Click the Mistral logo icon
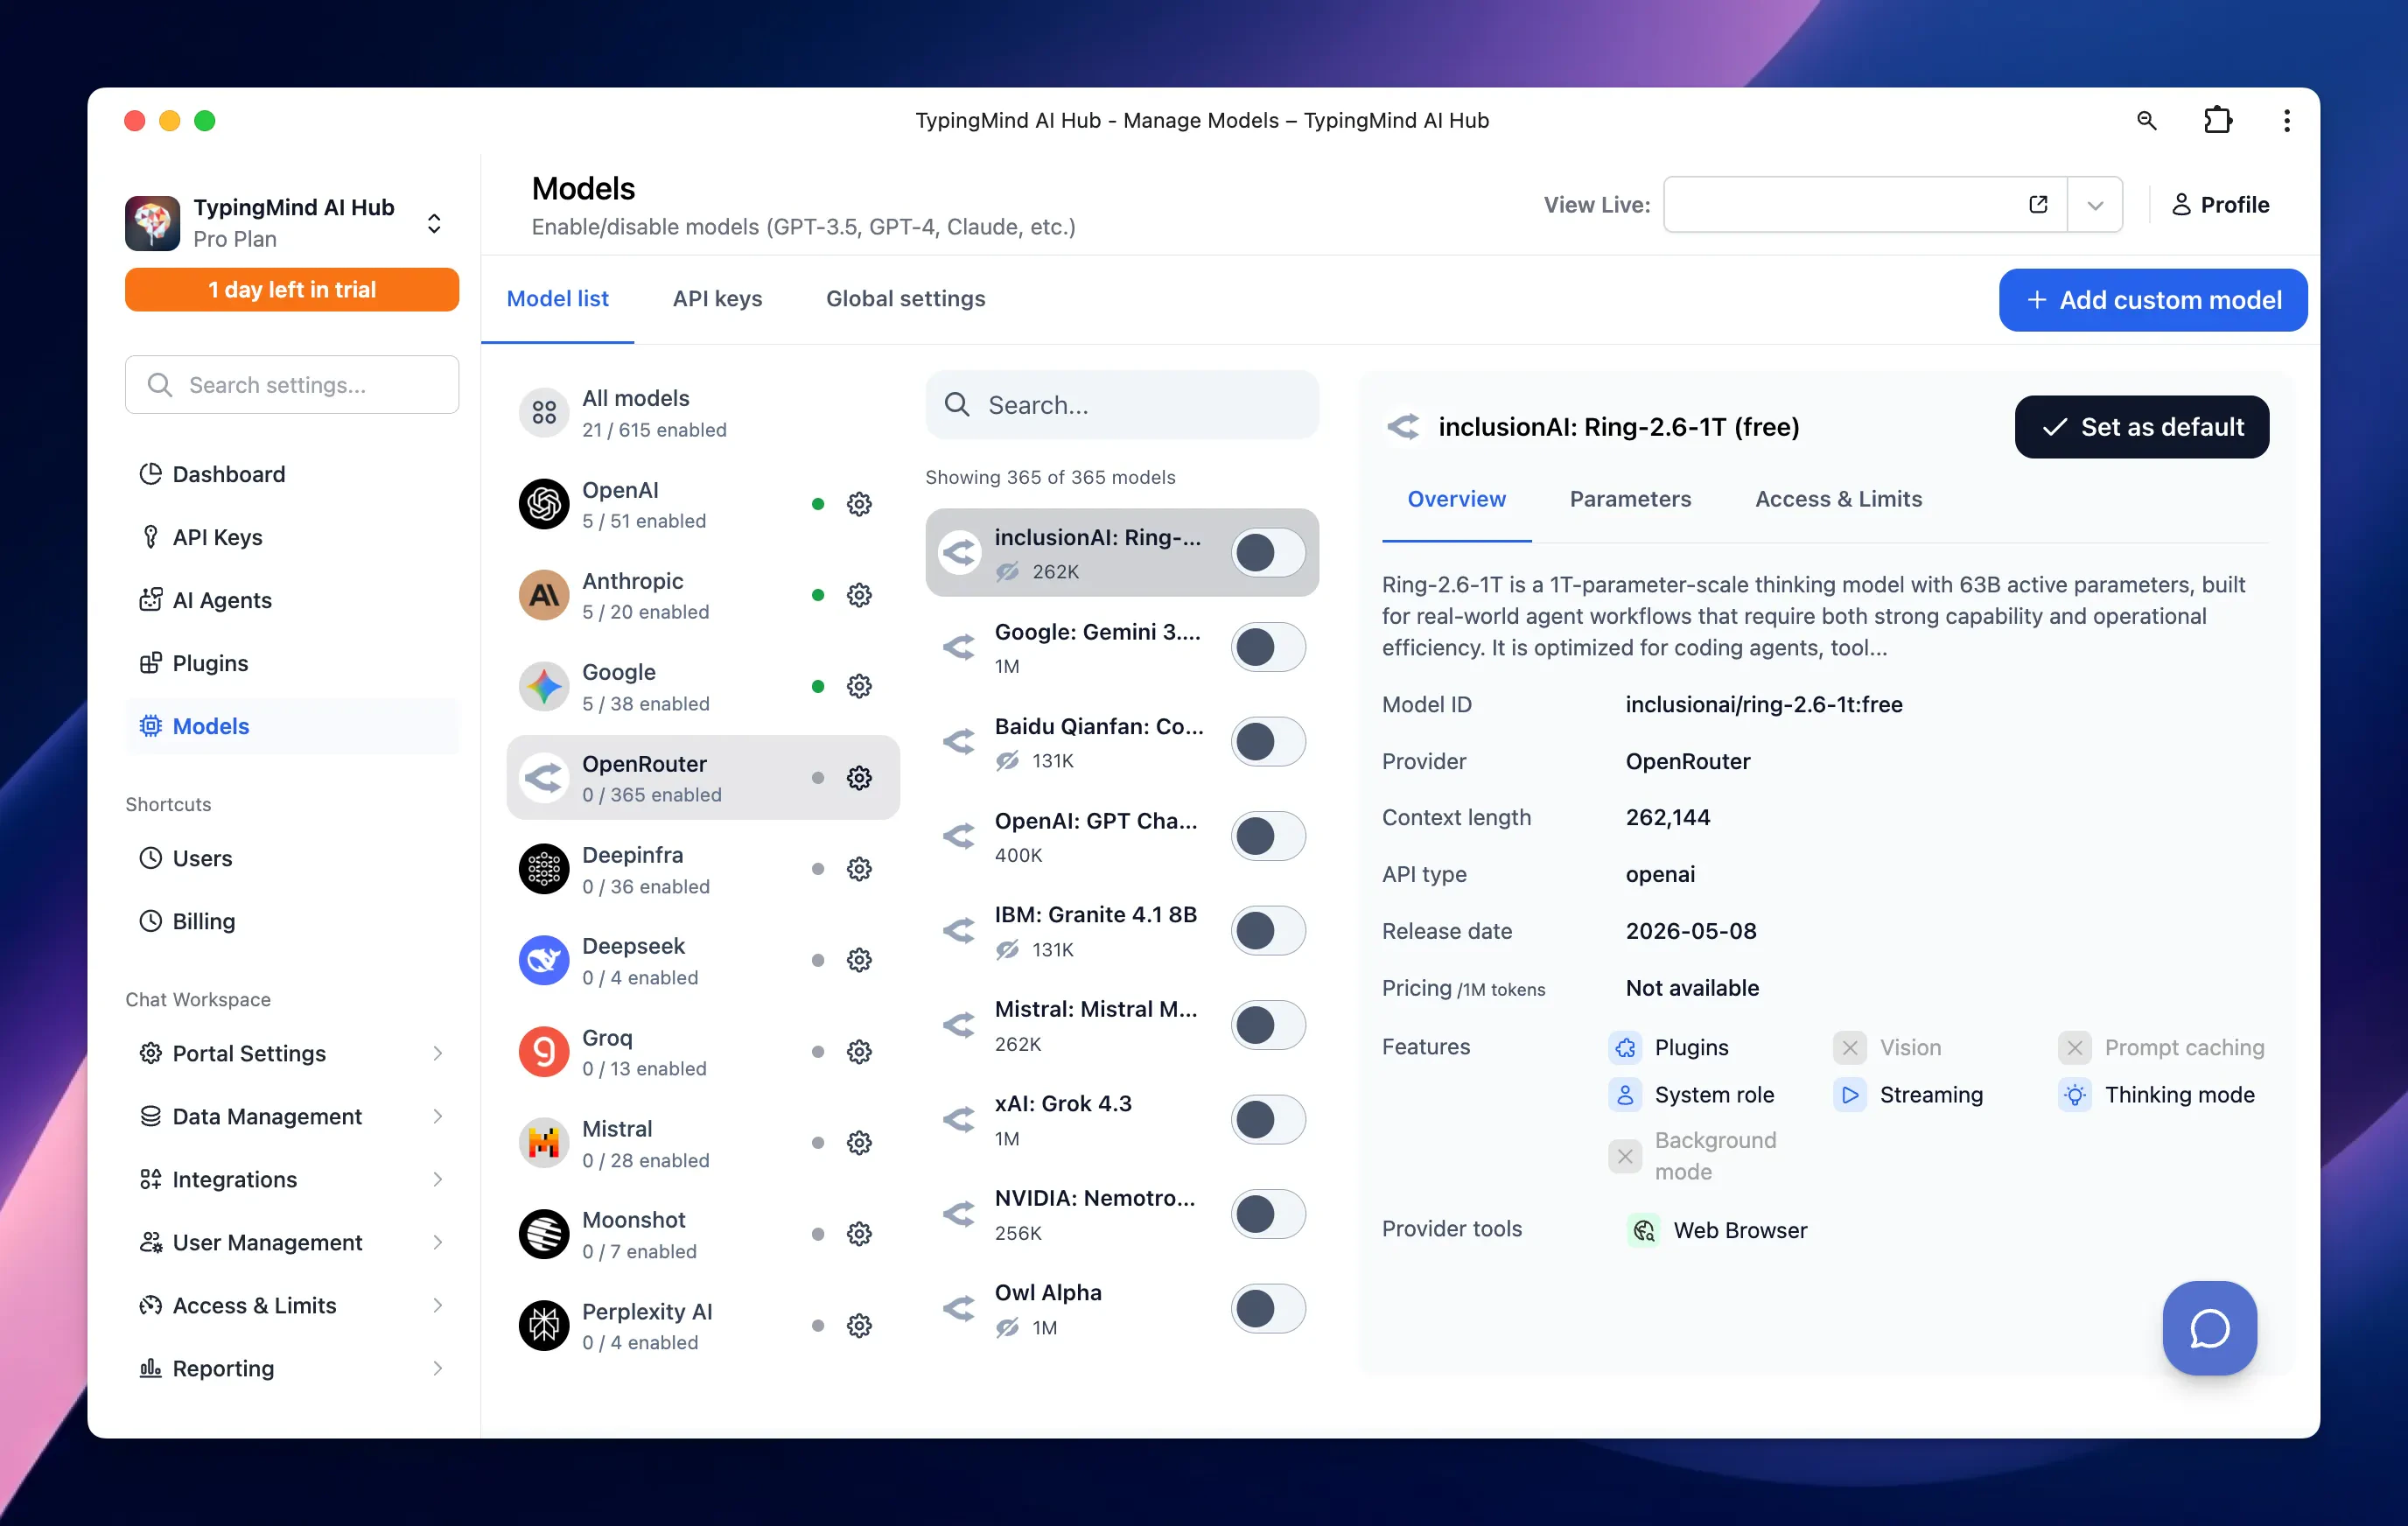 [544, 1143]
